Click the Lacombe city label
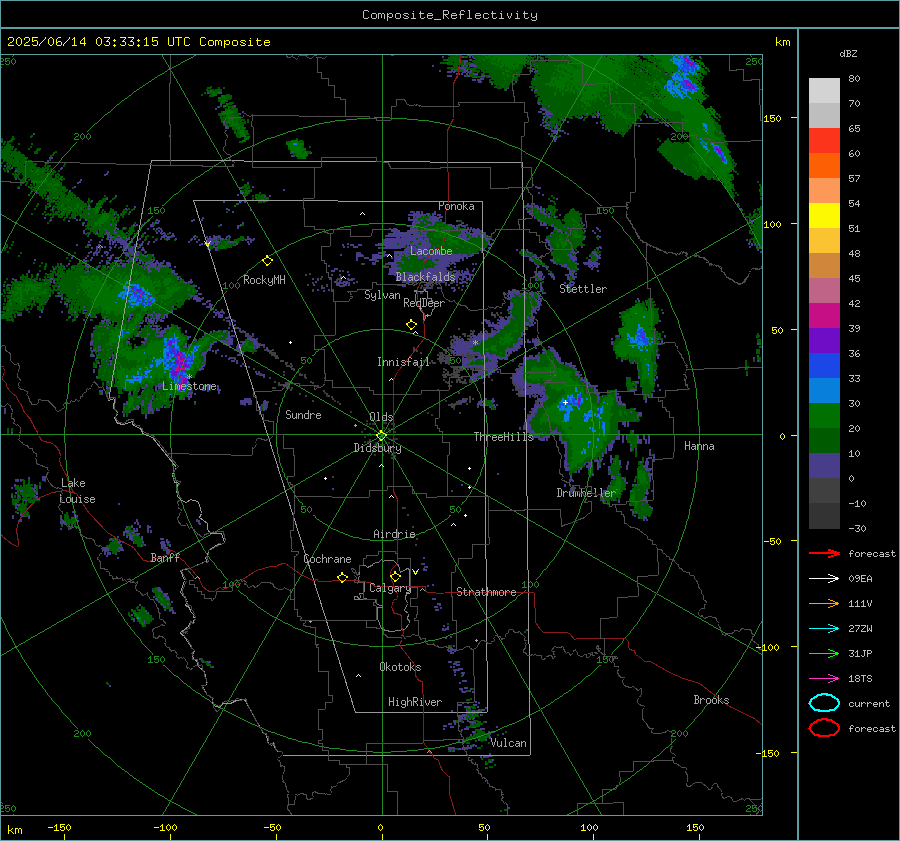 coord(431,251)
